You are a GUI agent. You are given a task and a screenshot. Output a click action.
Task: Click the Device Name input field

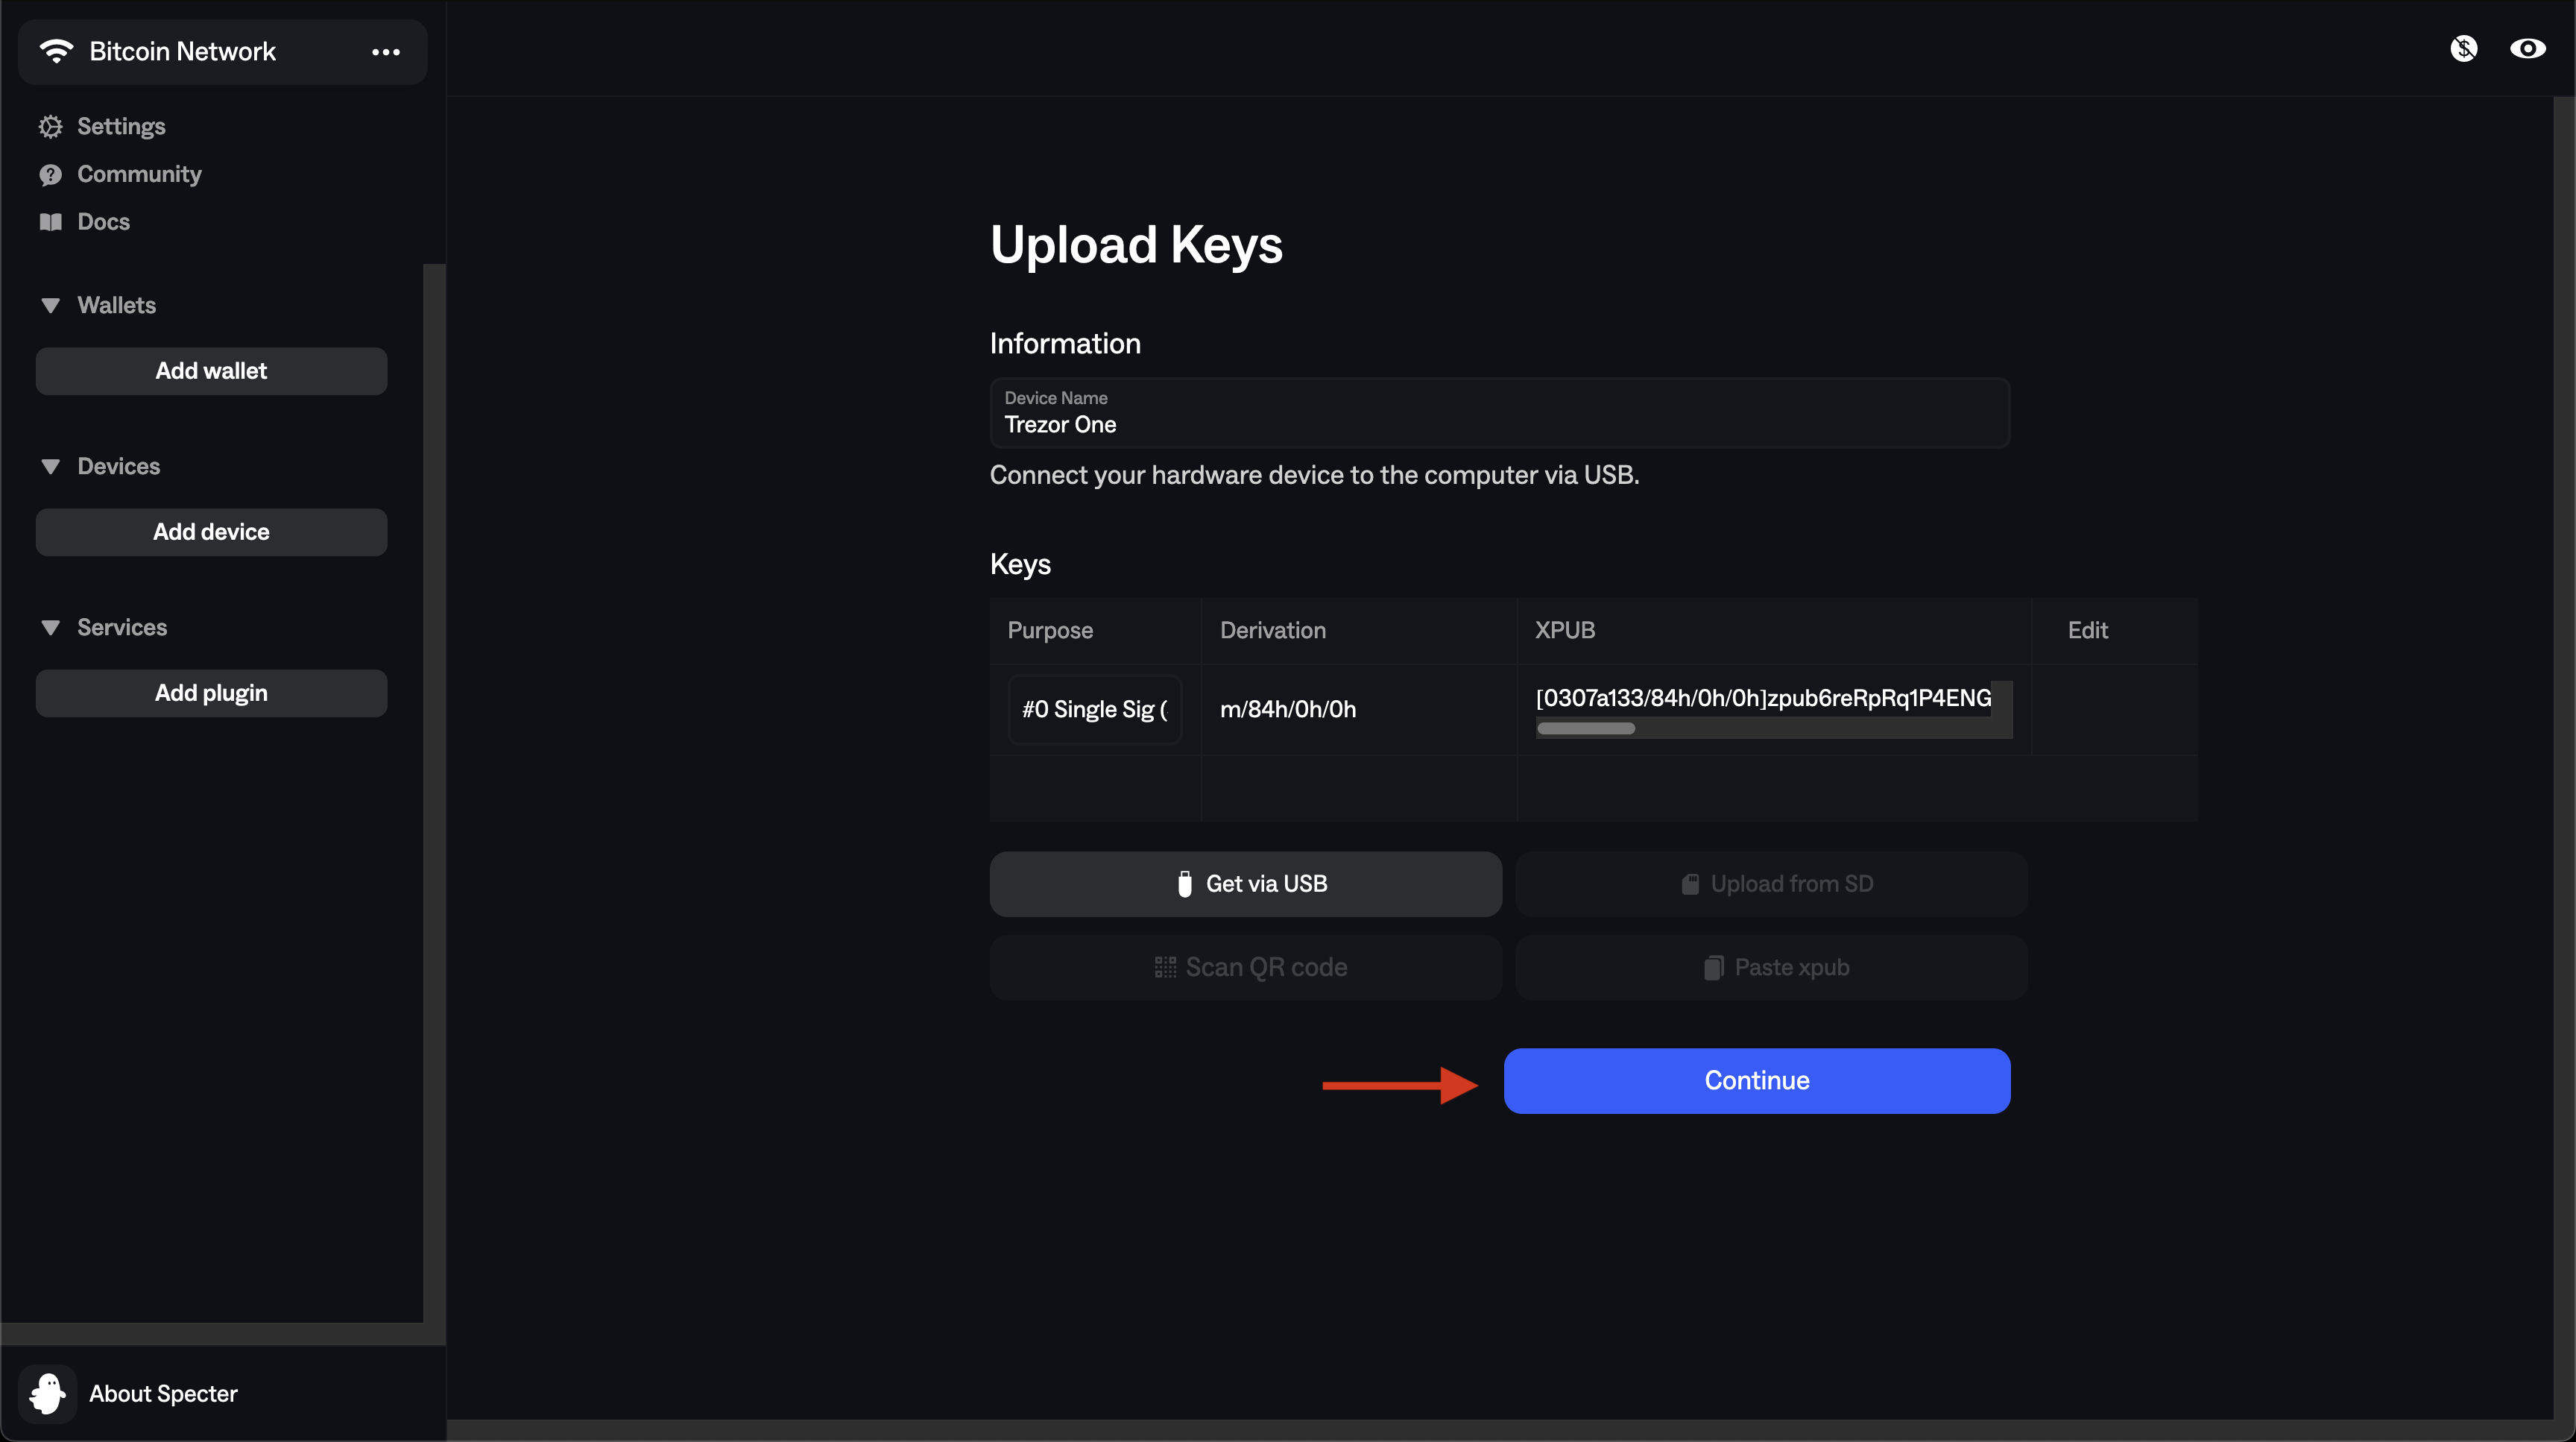tap(1498, 424)
